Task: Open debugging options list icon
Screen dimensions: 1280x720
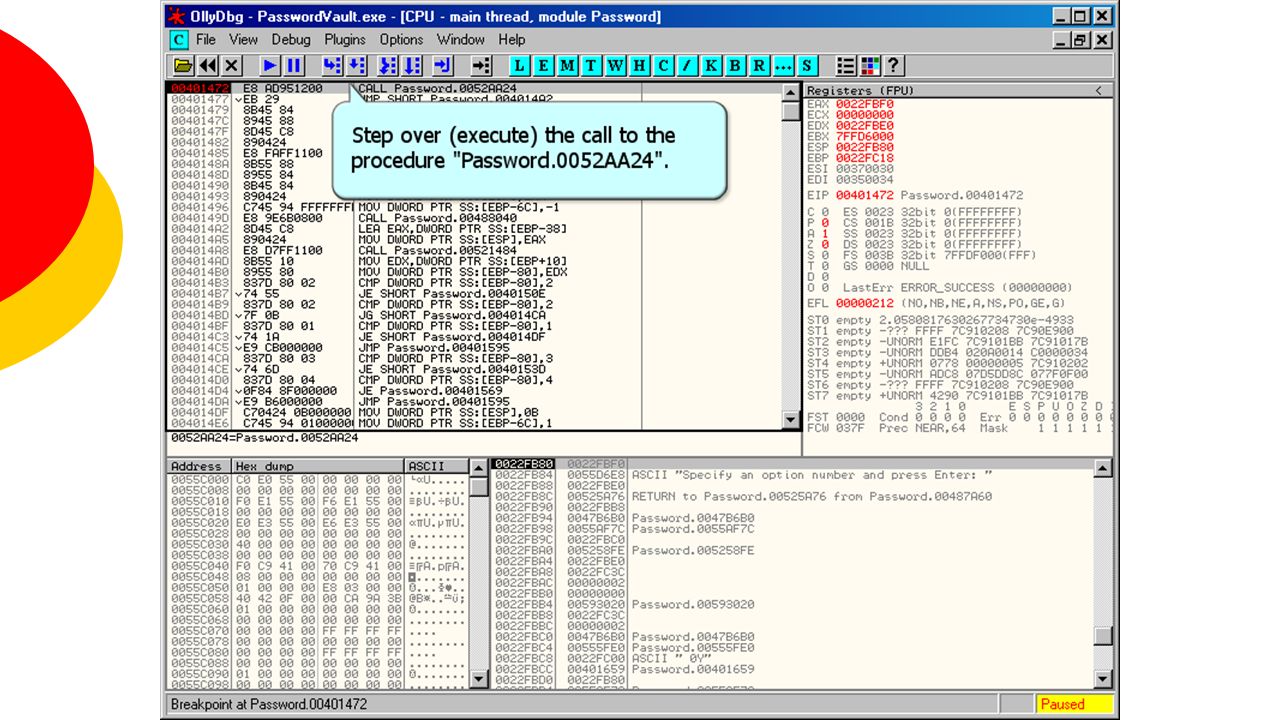Action: (x=846, y=66)
